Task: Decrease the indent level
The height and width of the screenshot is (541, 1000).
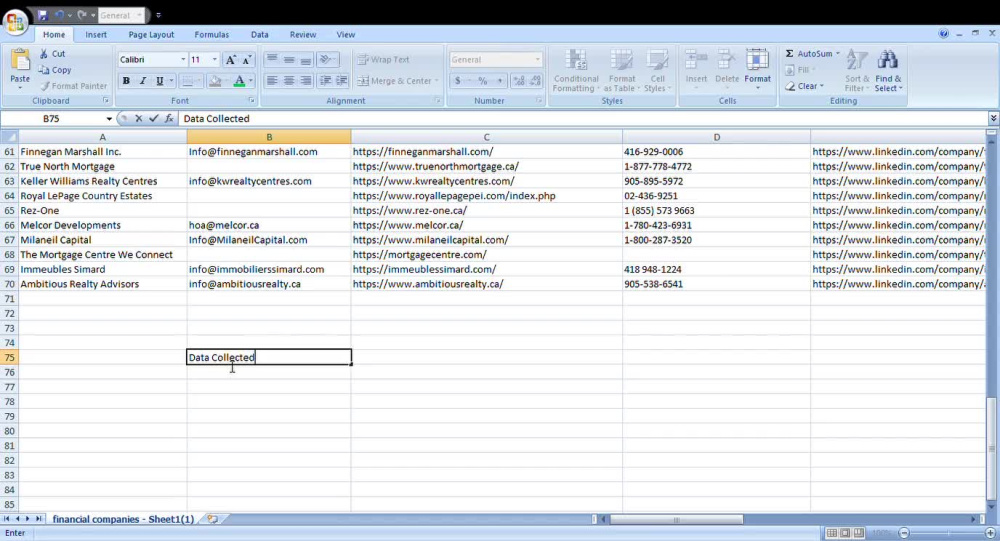Action: (x=325, y=81)
